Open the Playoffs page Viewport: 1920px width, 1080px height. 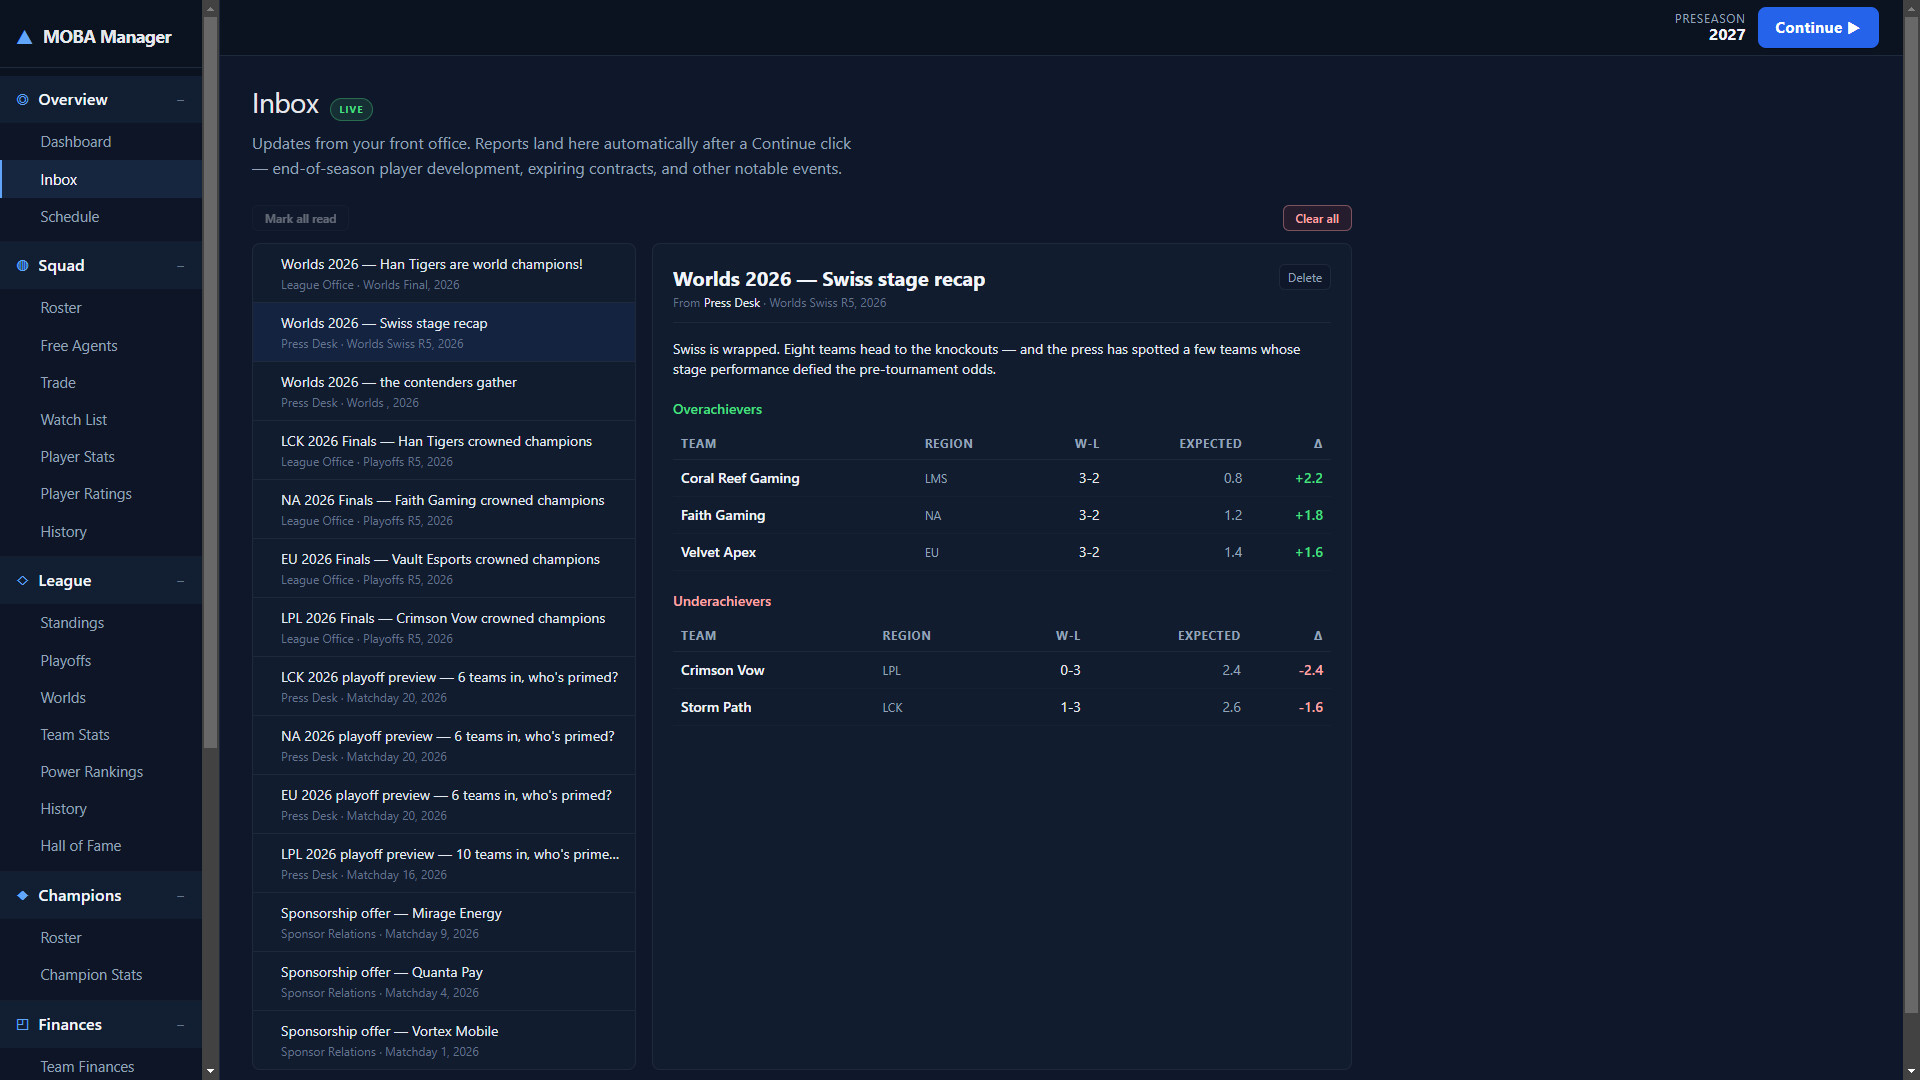point(101,661)
